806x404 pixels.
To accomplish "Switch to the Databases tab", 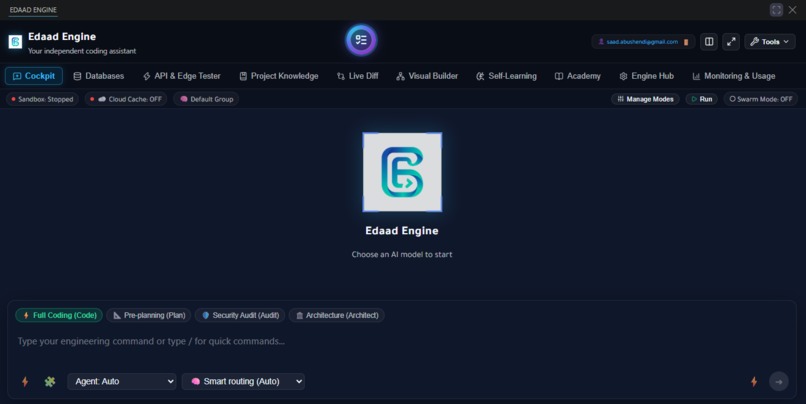I will 99,76.
